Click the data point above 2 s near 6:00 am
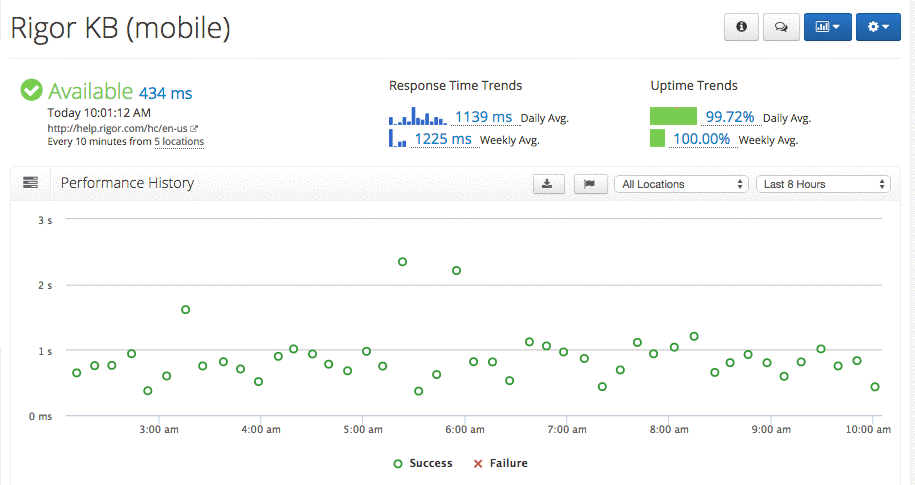Screen dimensions: 915x485 456,271
